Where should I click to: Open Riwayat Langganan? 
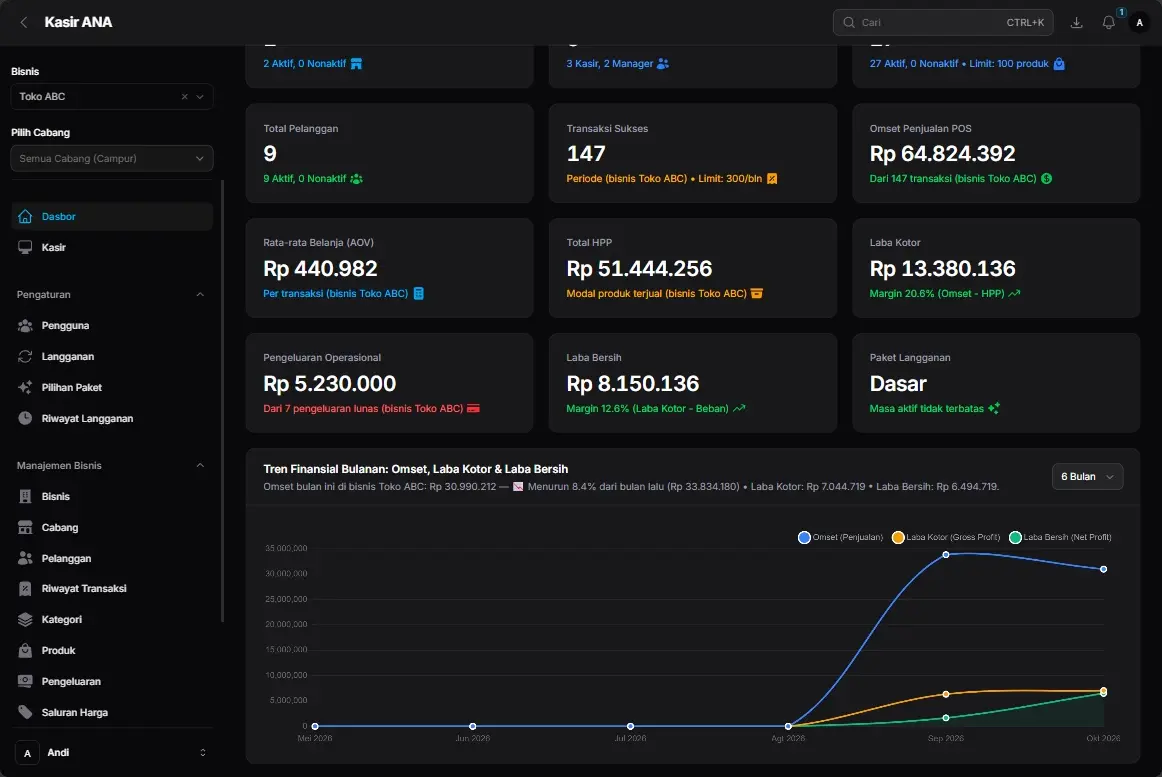click(112, 419)
